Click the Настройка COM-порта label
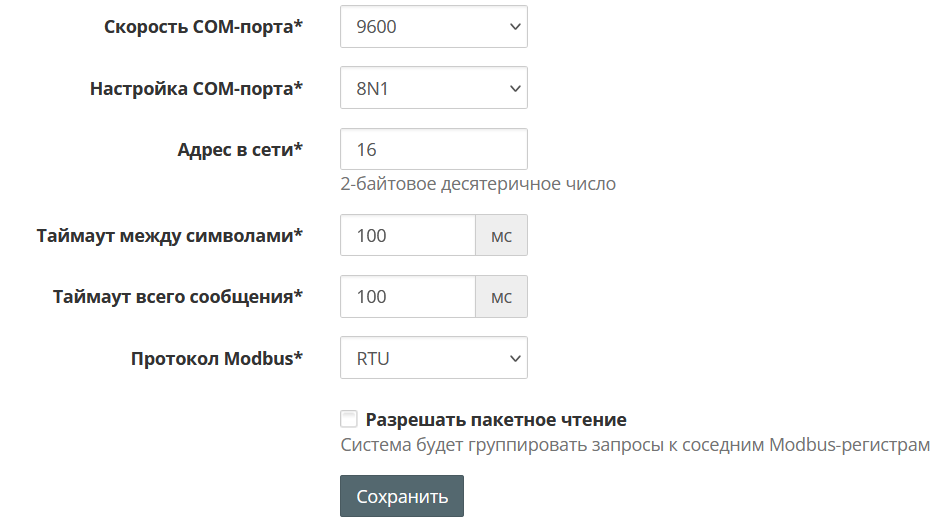Viewport: 936px width, 524px height. point(196,88)
